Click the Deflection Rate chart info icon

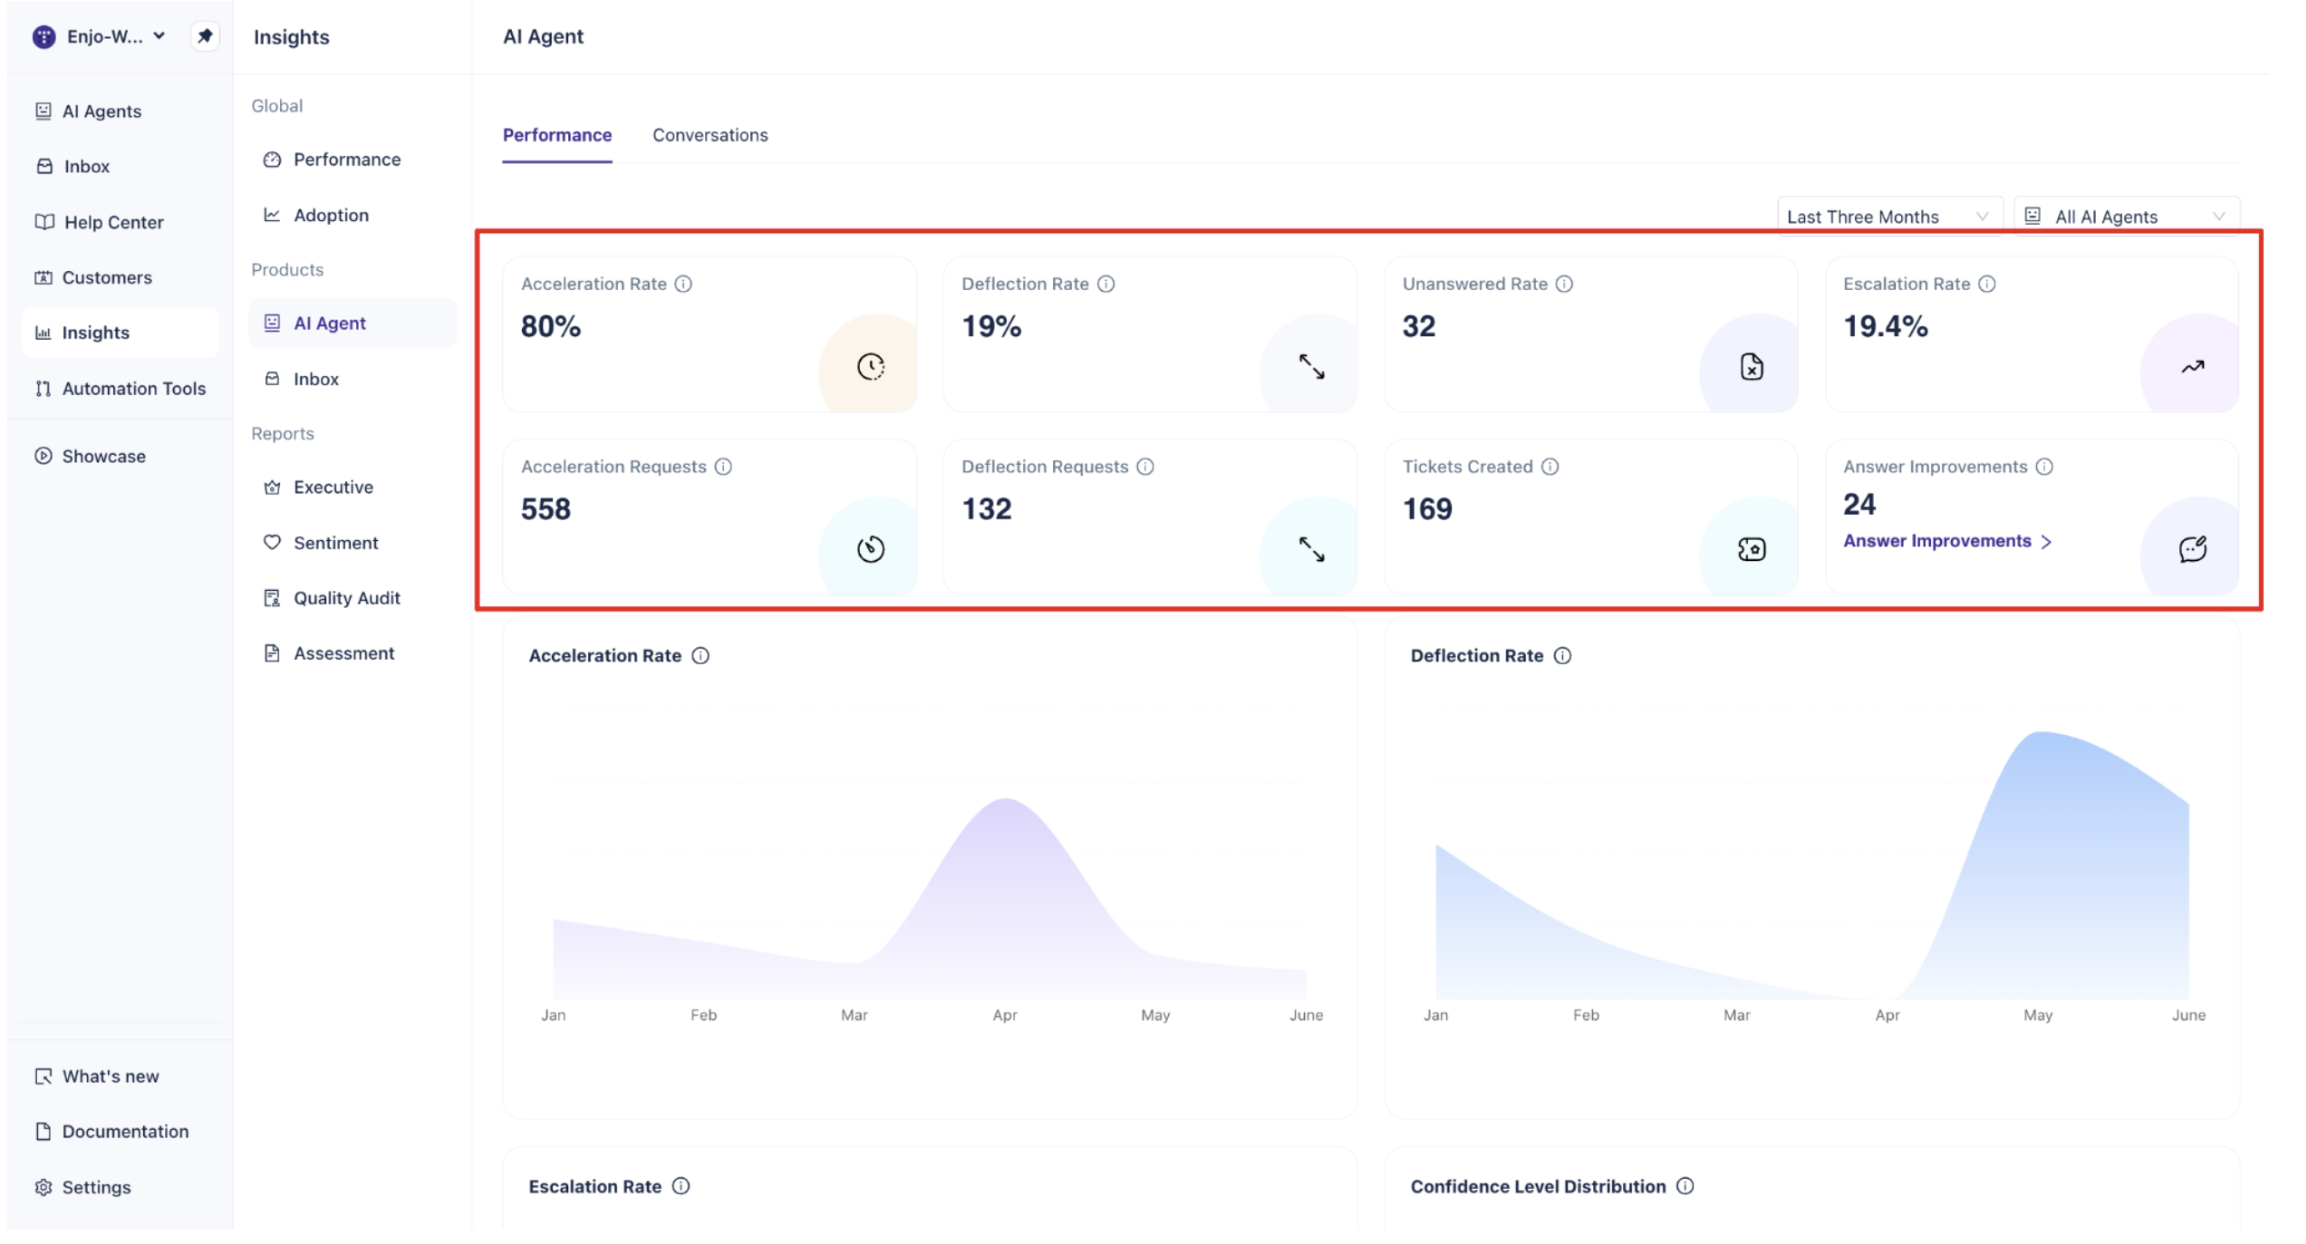[x=1563, y=656]
